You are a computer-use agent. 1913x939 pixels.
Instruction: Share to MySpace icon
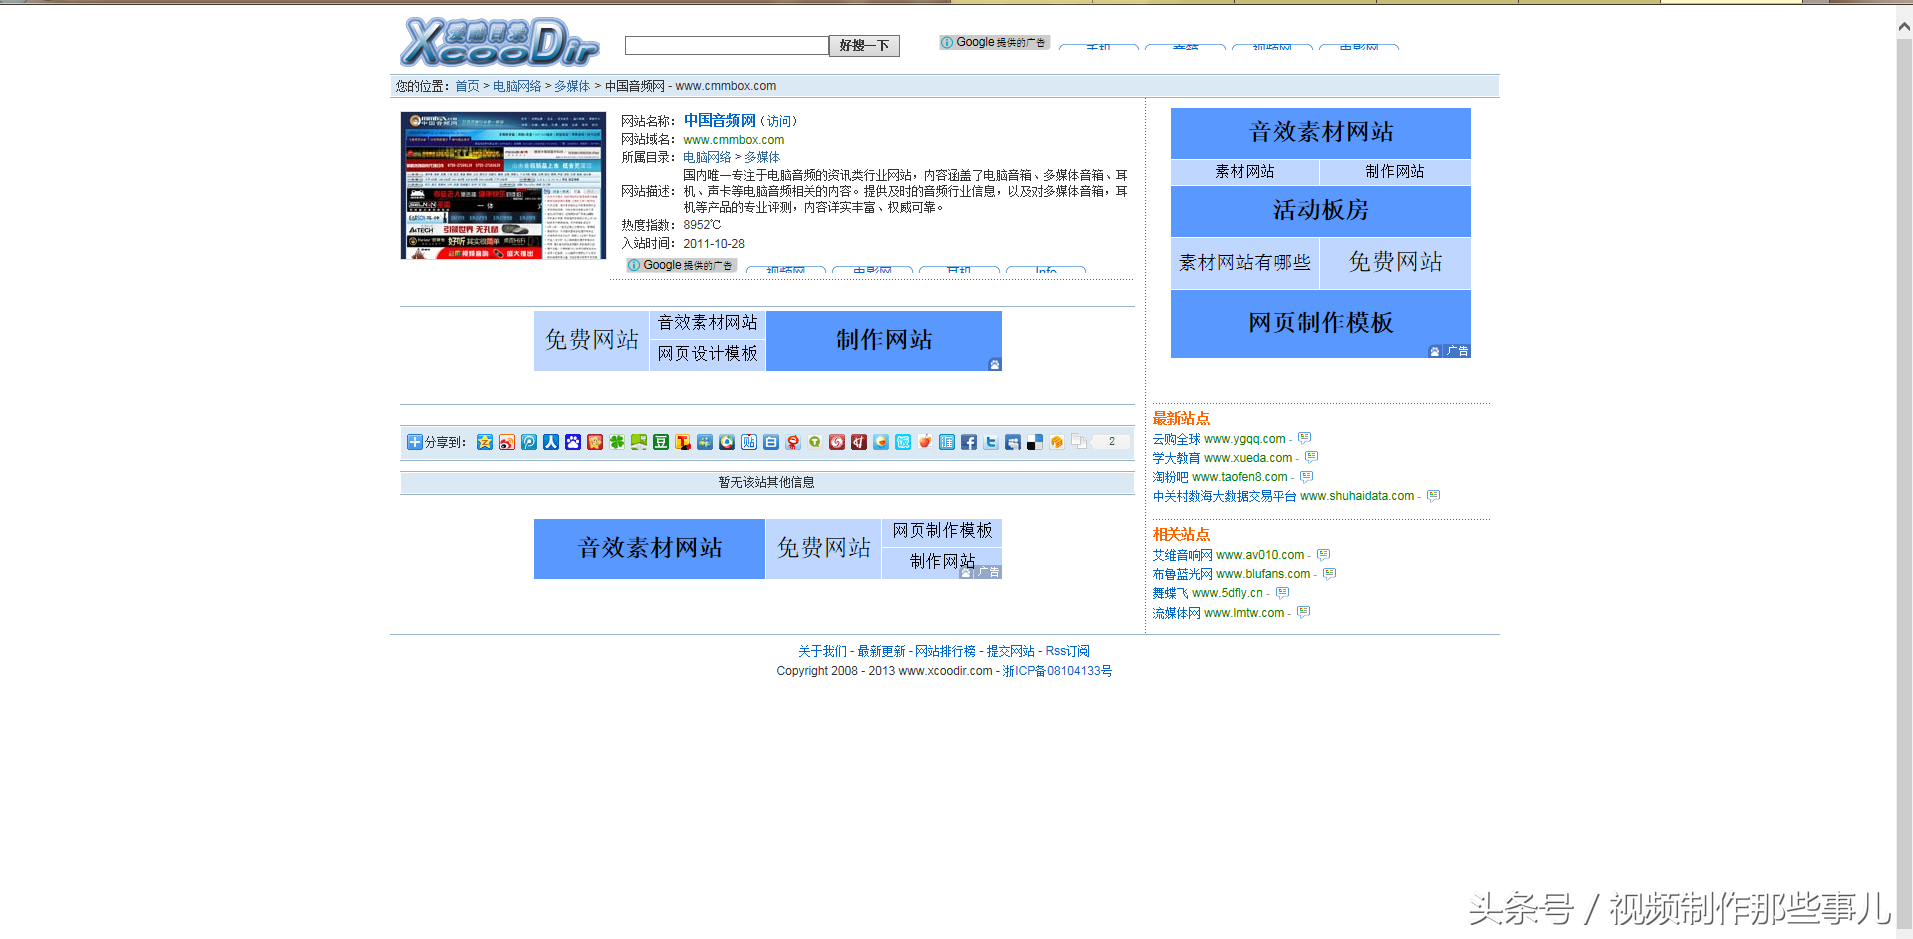pyautogui.click(x=1013, y=442)
